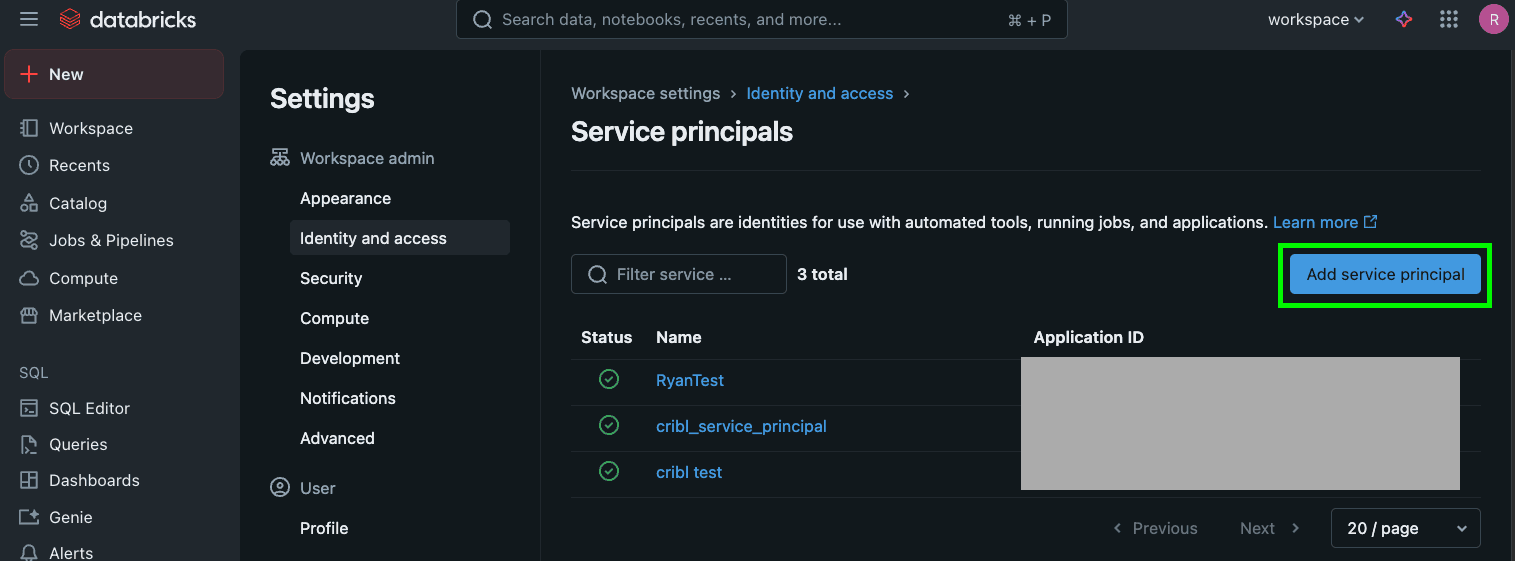Click the Identity and access breadcrumb
Viewport: 1515px width, 561px height.
[819, 93]
